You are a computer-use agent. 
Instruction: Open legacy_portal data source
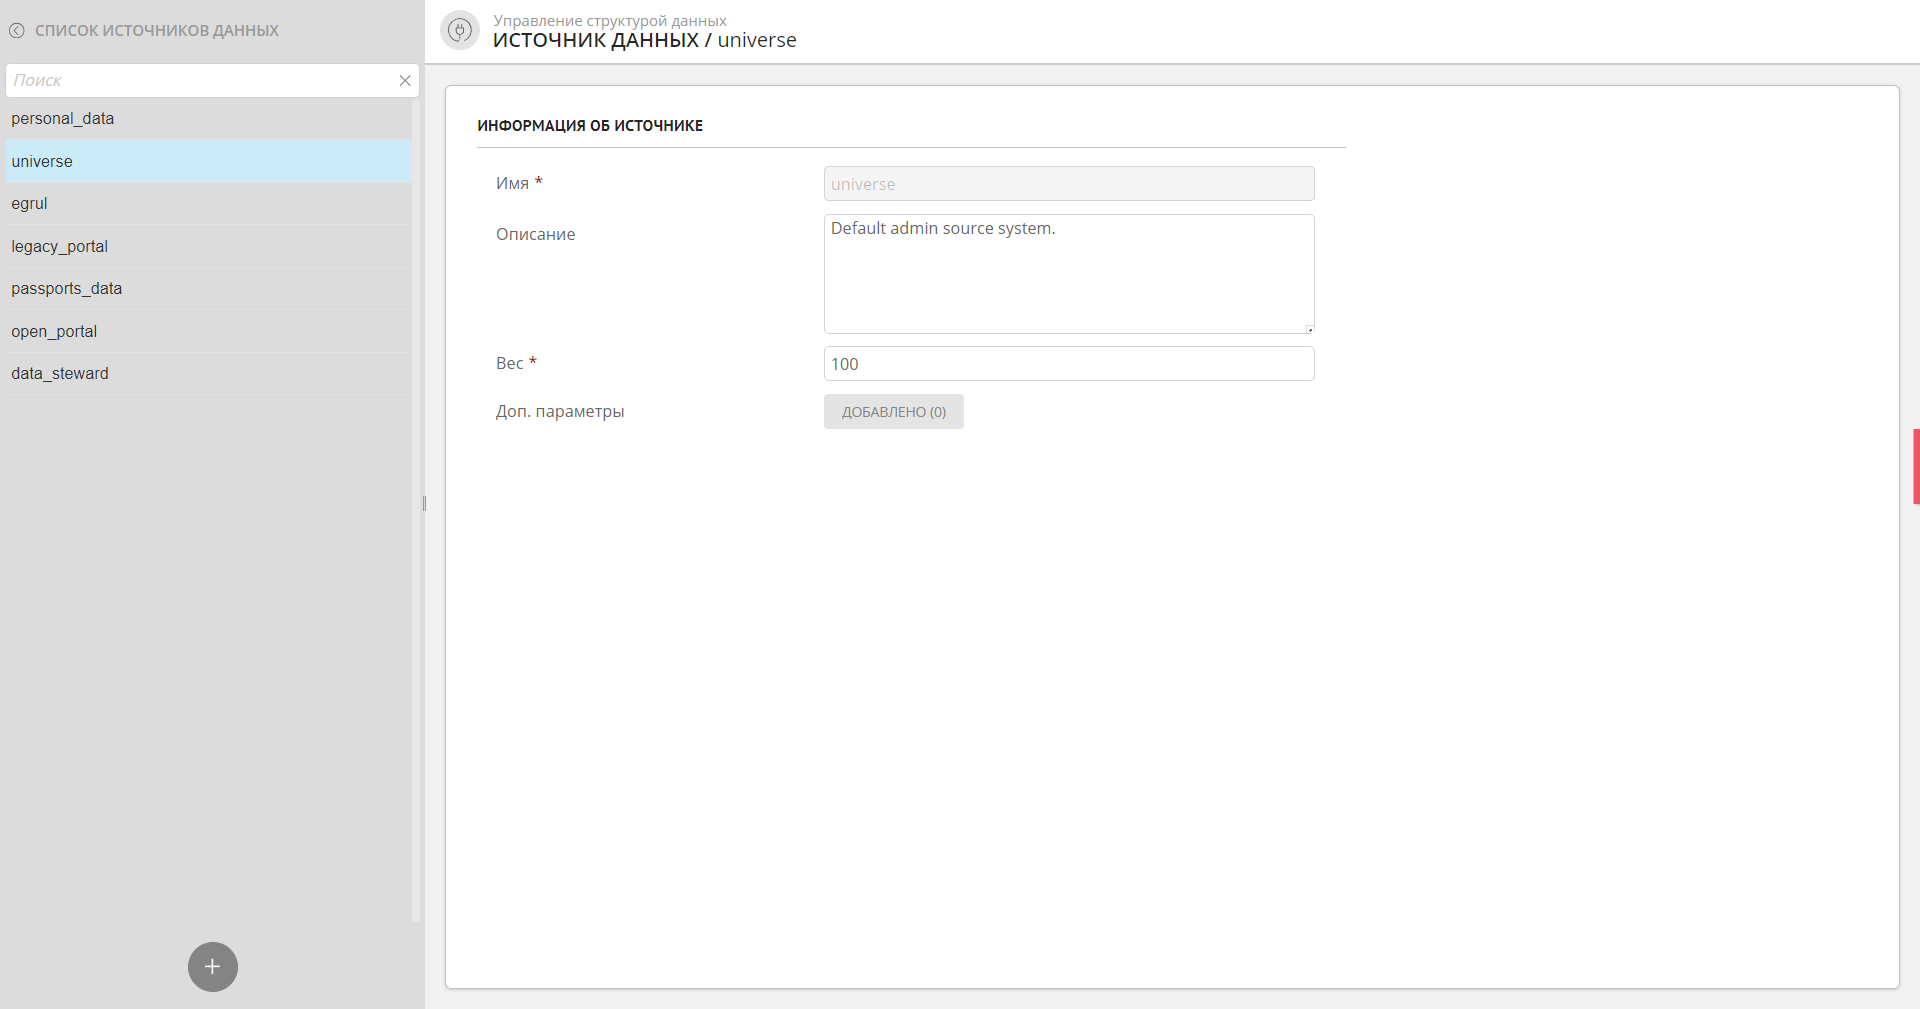[x=208, y=246]
